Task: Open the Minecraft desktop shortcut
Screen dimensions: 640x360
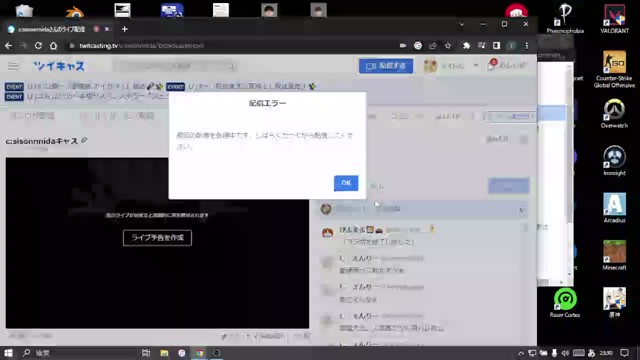Action: (x=614, y=256)
